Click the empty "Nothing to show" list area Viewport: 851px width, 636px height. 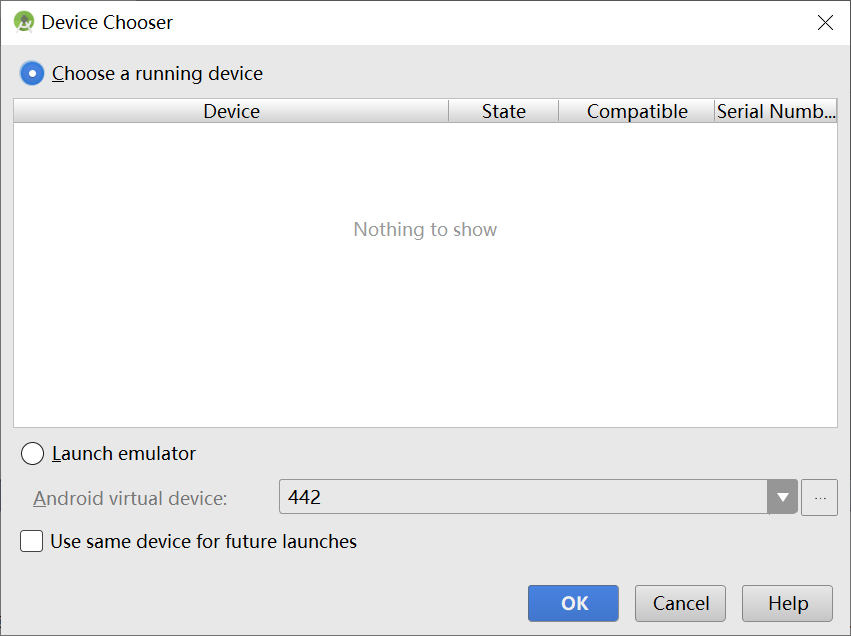[x=425, y=230]
